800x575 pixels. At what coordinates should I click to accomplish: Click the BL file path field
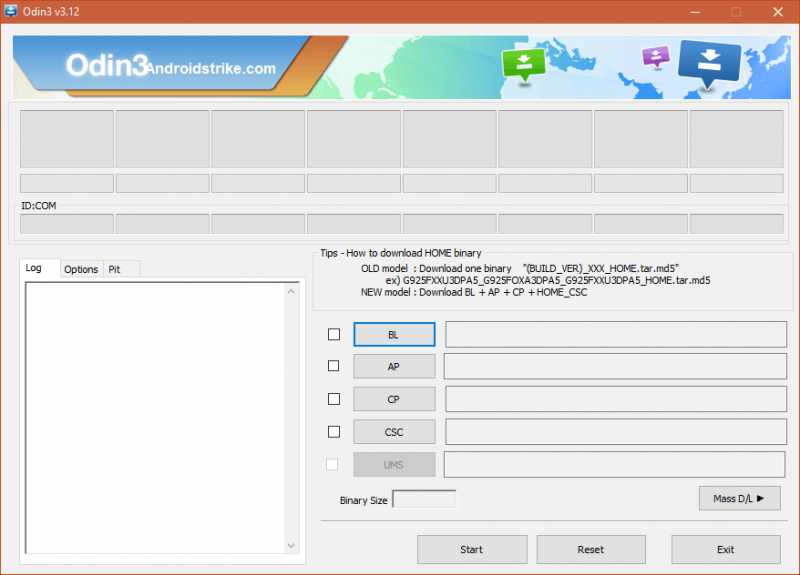[x=616, y=334]
